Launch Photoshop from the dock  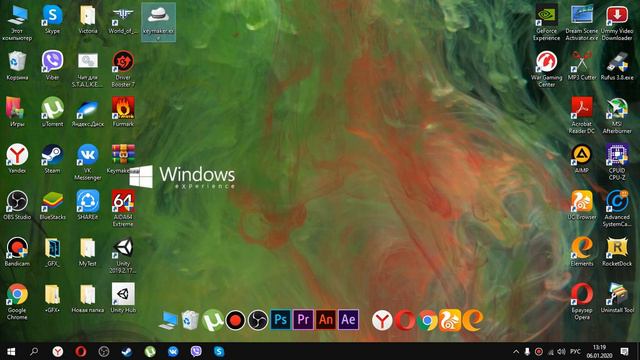click(281, 320)
